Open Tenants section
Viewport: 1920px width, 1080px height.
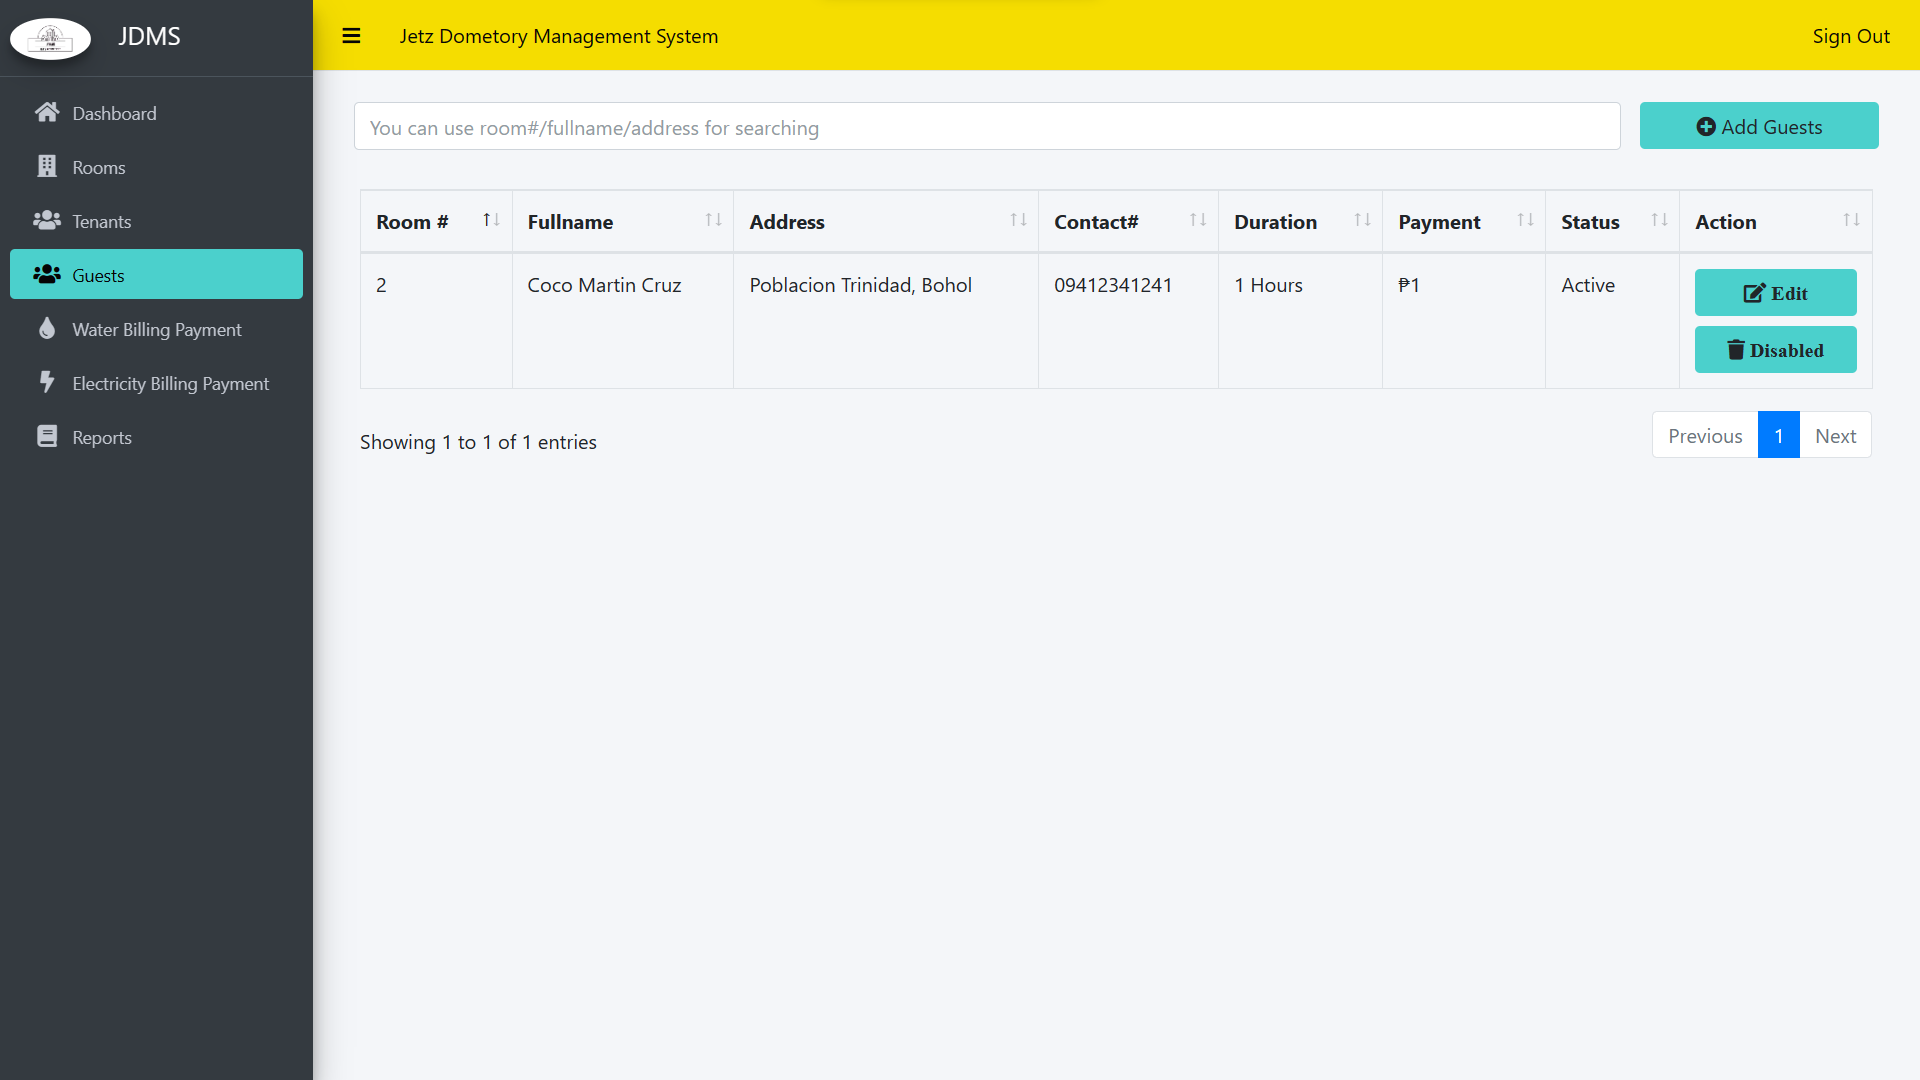(156, 221)
